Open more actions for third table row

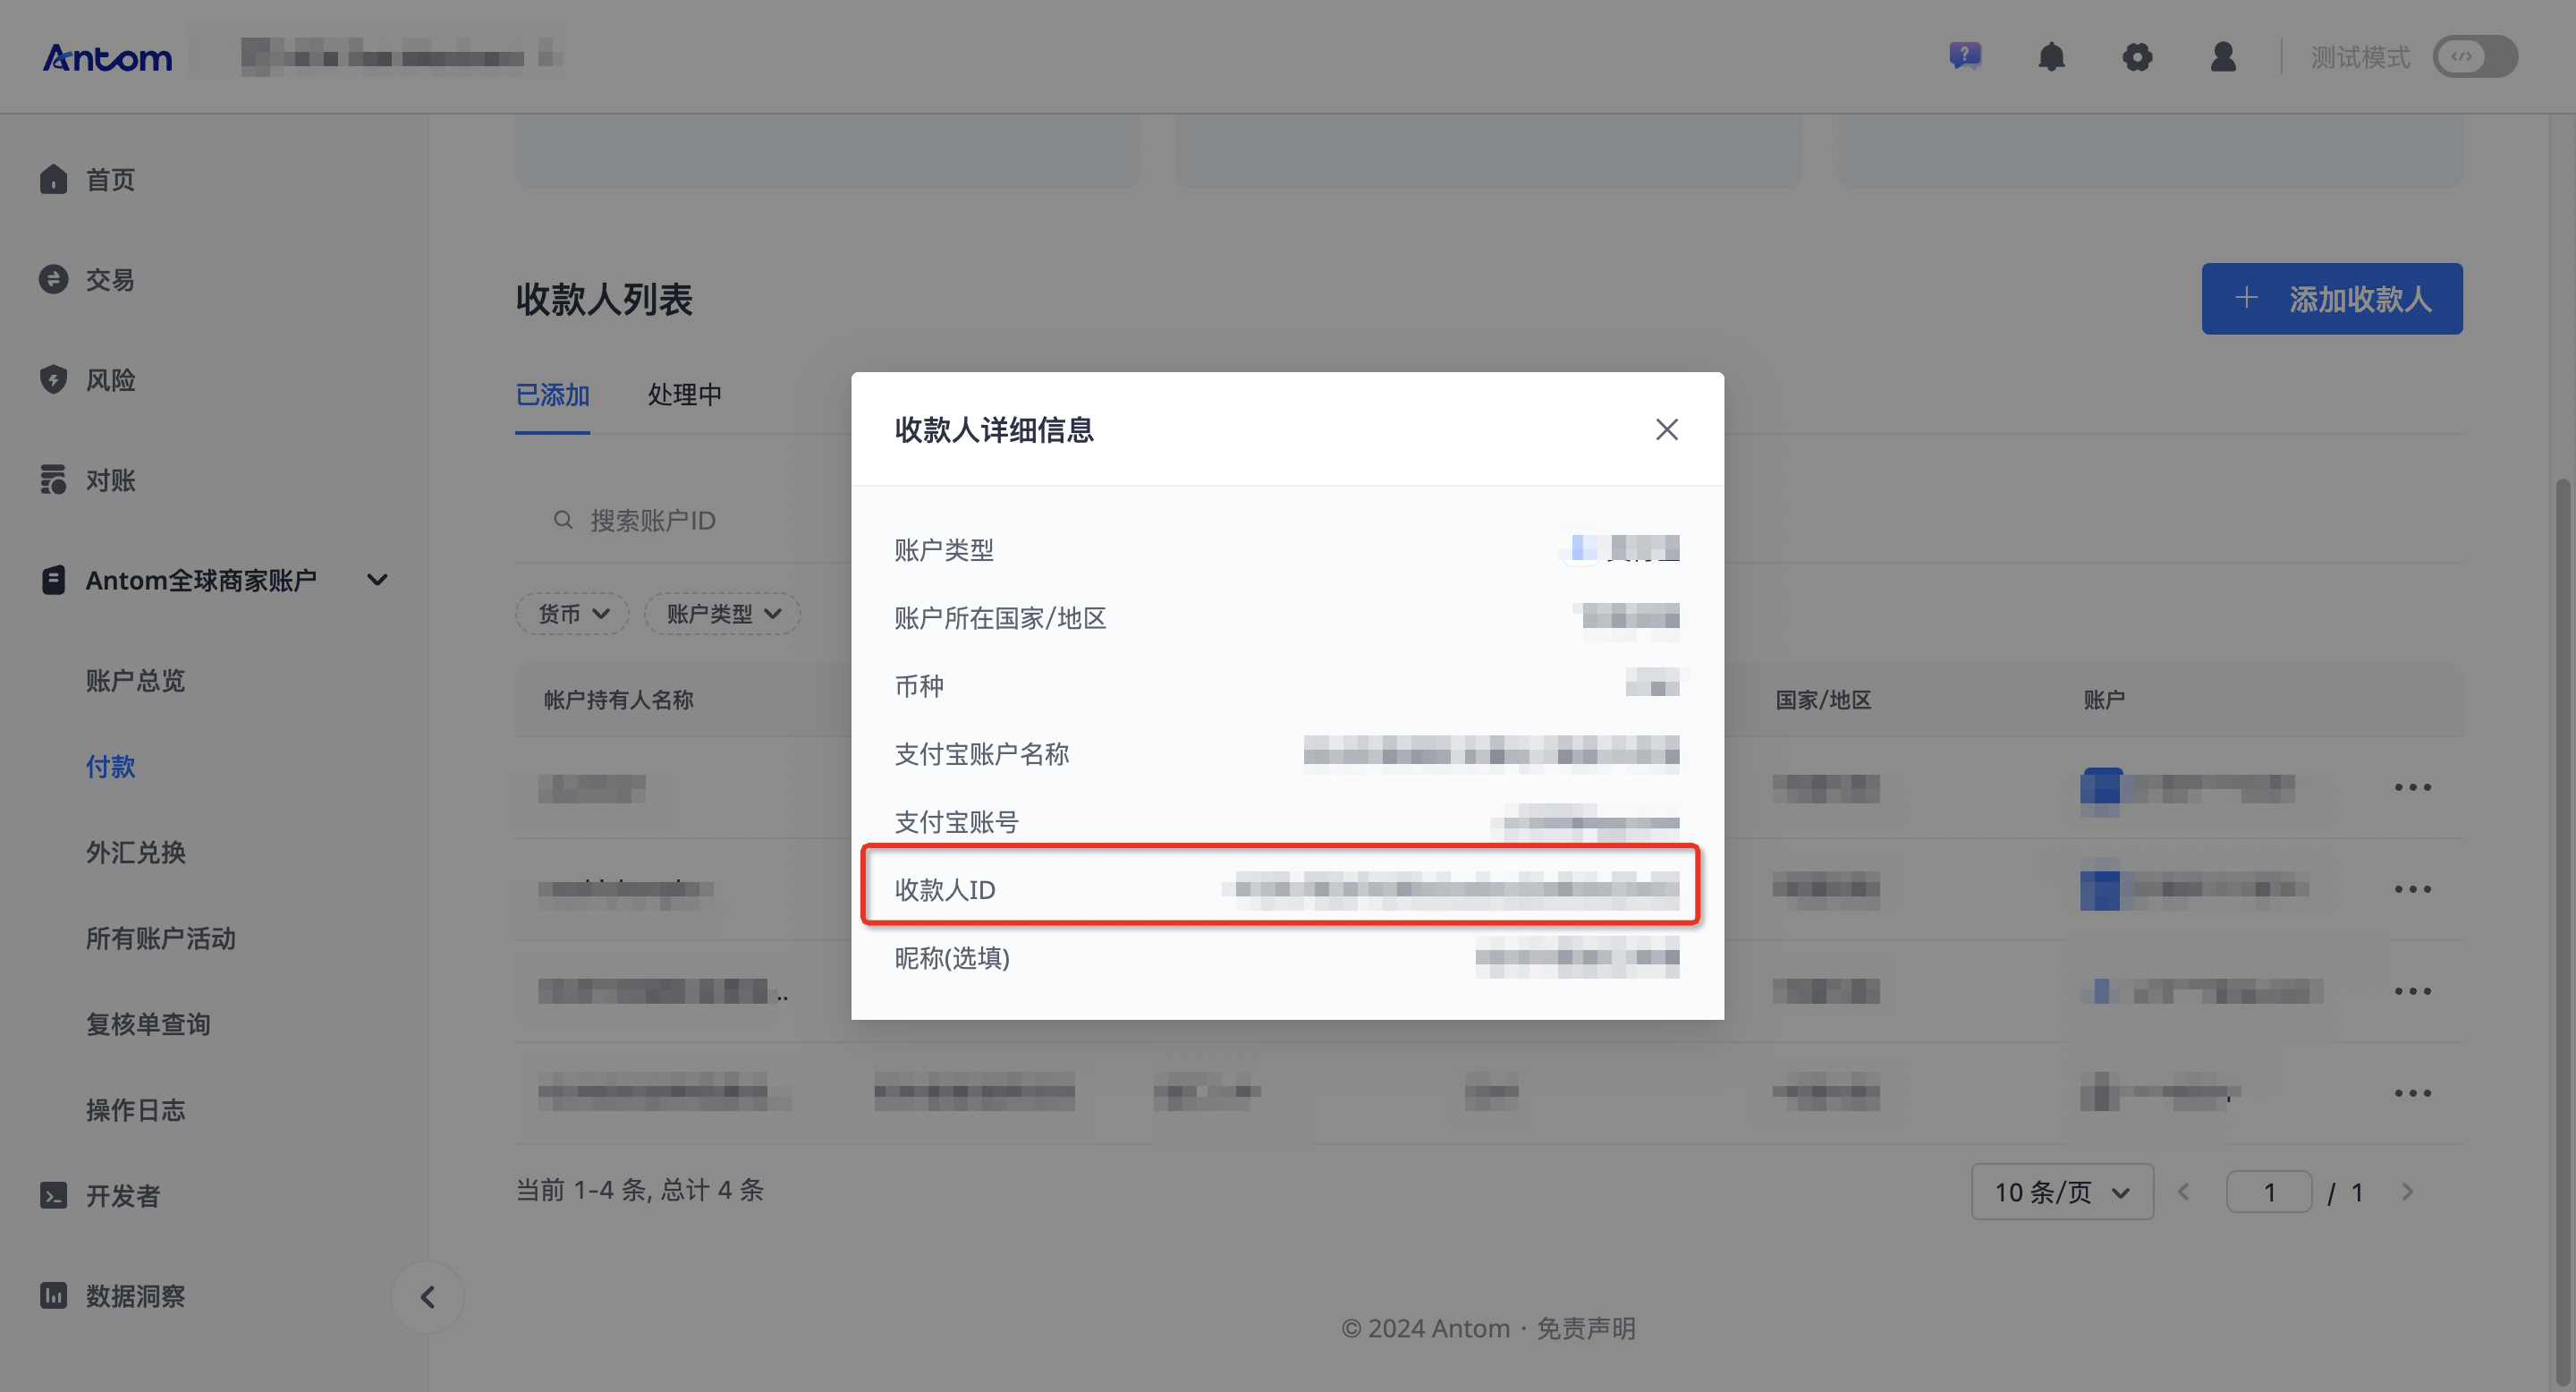click(x=2413, y=992)
